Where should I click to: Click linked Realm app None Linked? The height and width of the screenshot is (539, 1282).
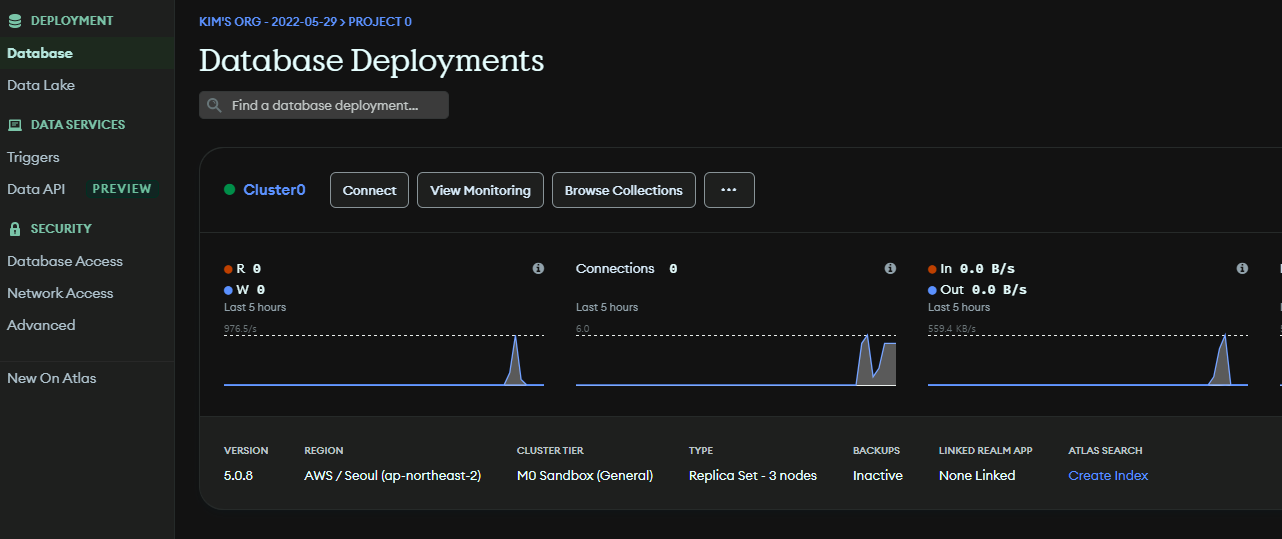[977, 476]
